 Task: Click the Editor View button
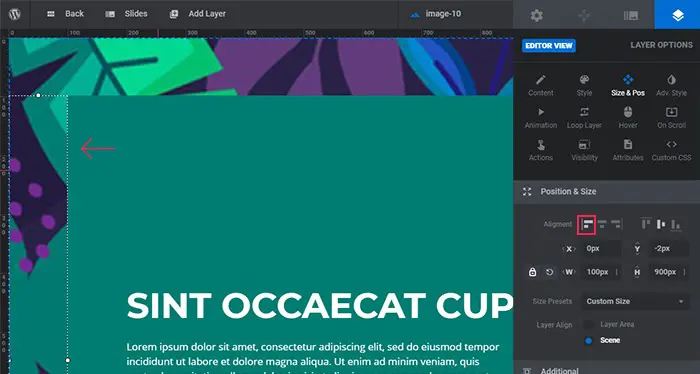[549, 46]
